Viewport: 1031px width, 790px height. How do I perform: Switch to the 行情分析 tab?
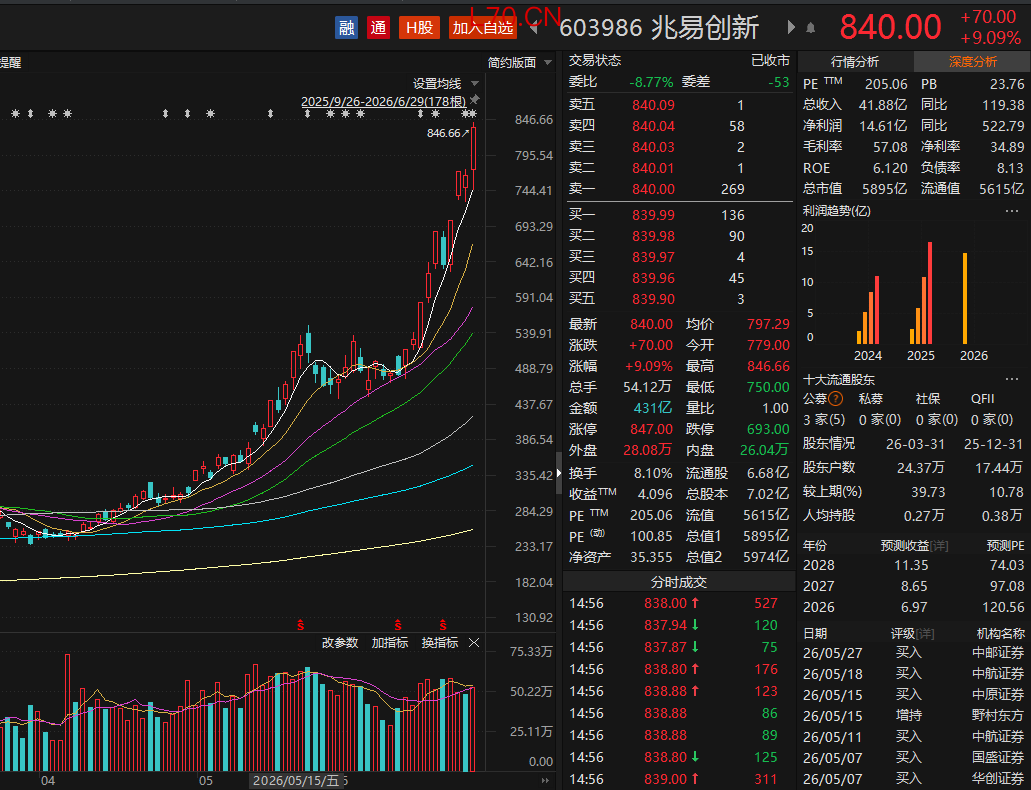855,62
